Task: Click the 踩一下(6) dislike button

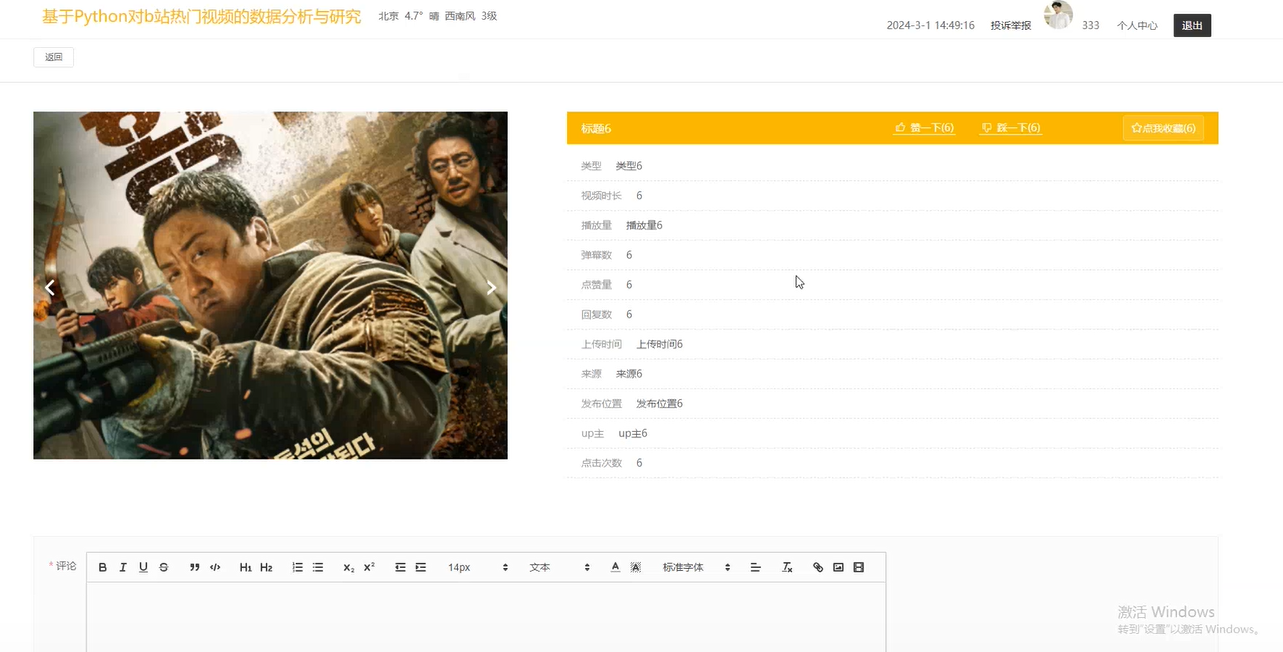Action: coord(1011,128)
